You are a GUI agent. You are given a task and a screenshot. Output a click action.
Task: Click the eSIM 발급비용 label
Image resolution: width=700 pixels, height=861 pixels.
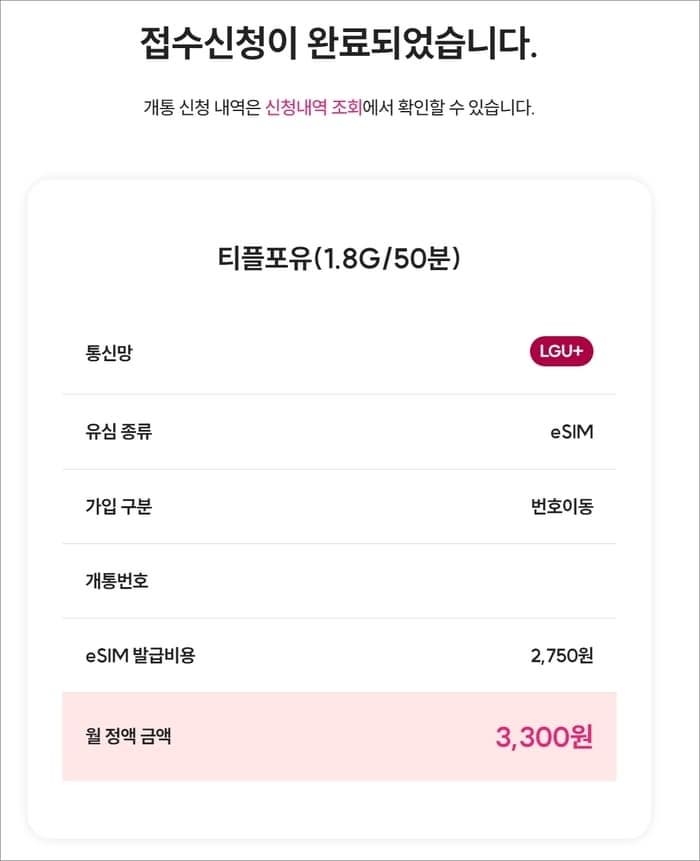click(141, 655)
